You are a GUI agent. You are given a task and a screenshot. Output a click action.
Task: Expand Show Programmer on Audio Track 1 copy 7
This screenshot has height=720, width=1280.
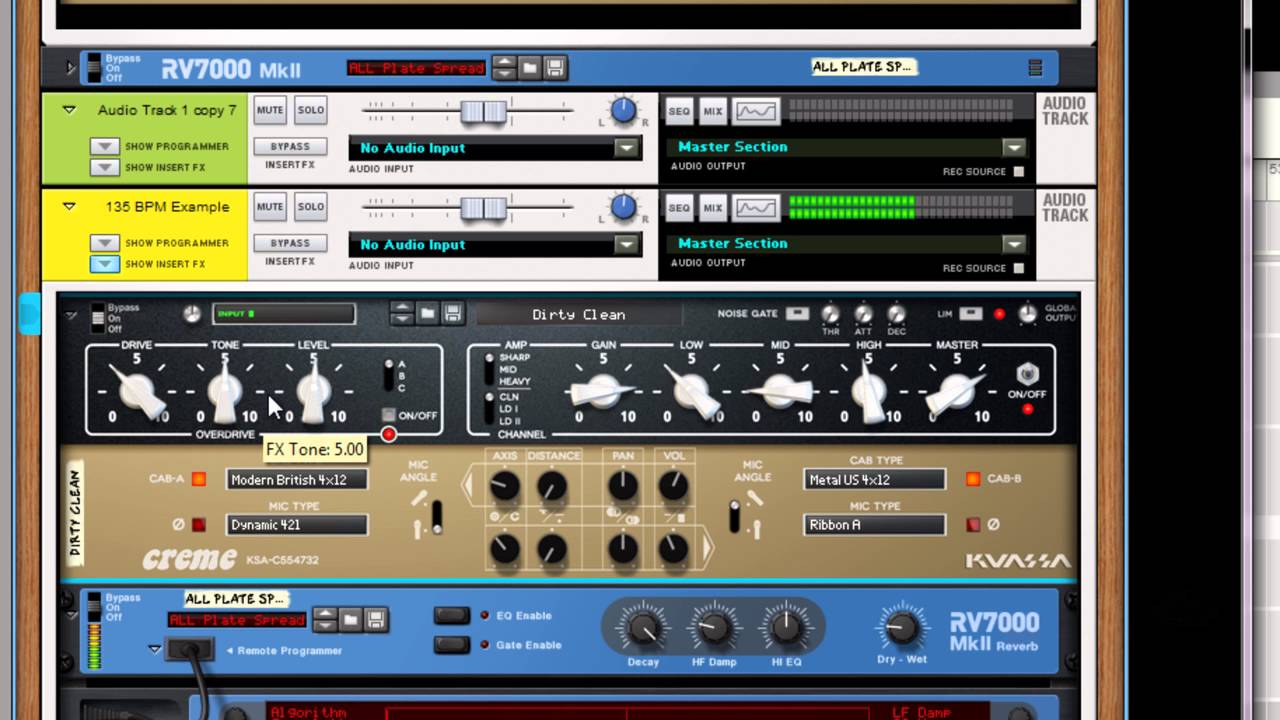click(105, 146)
